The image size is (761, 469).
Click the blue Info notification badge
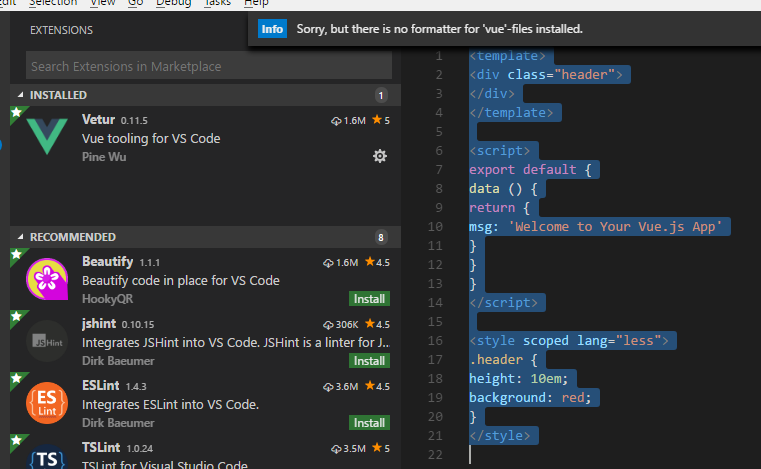pos(272,29)
